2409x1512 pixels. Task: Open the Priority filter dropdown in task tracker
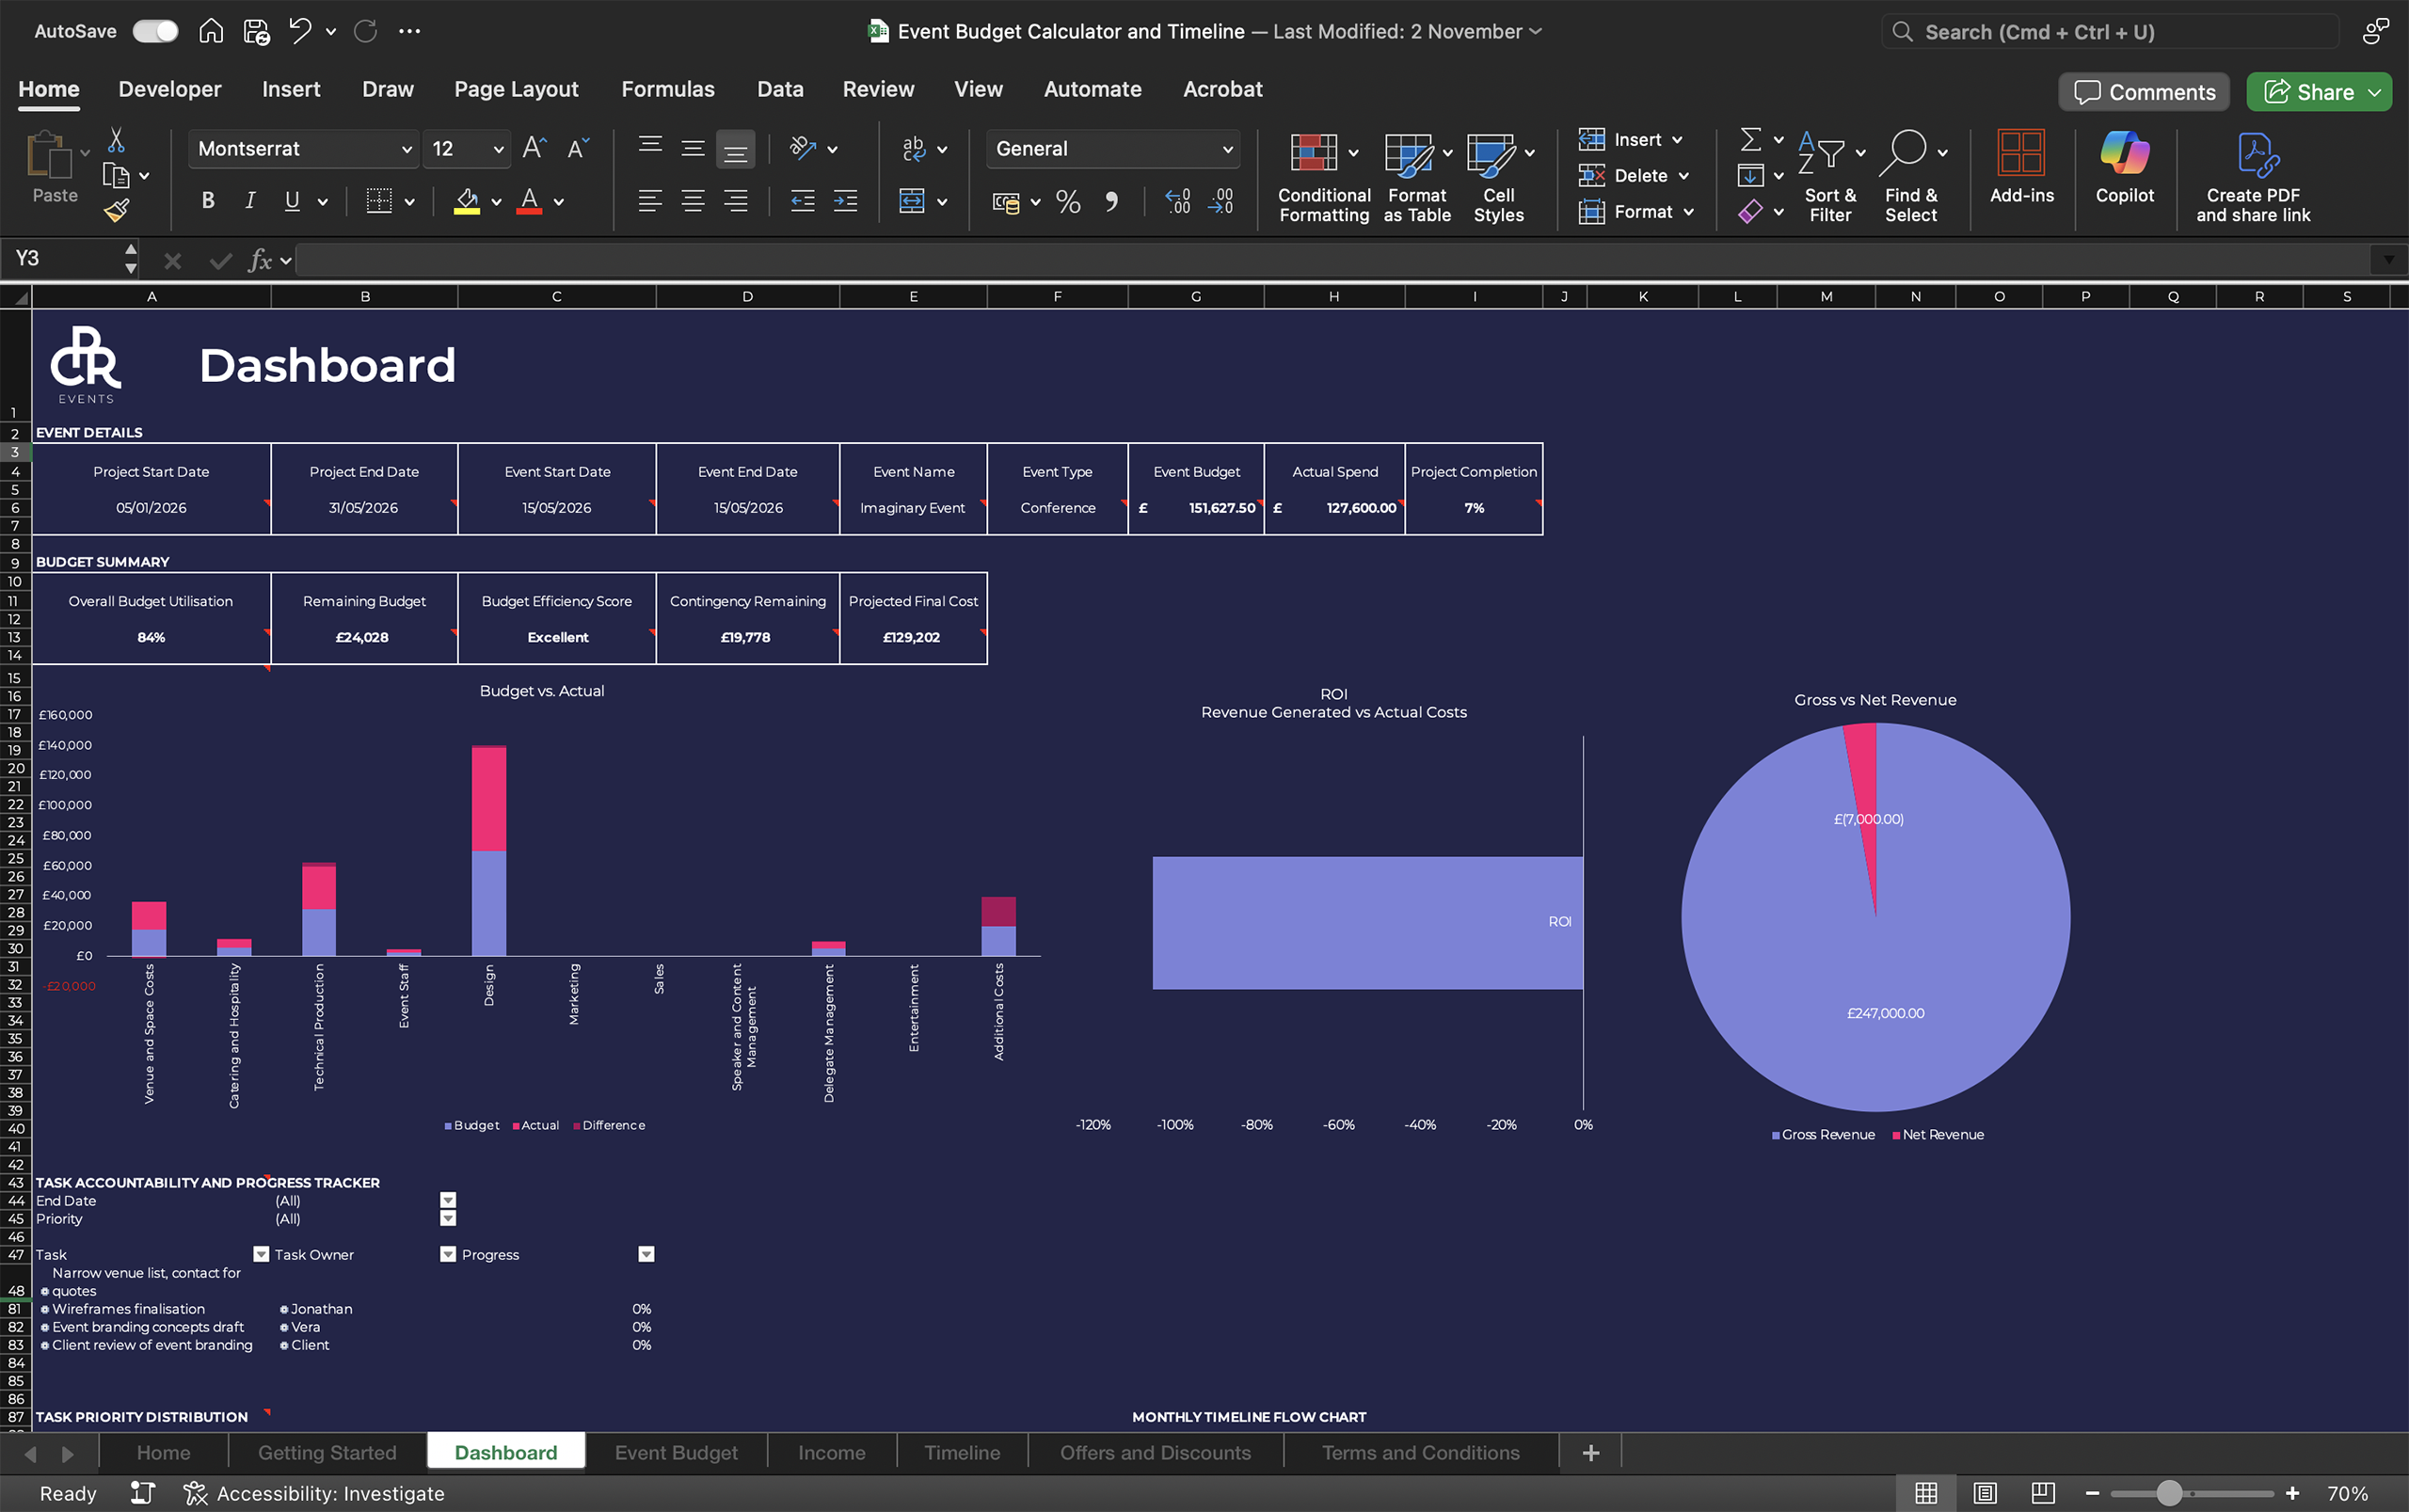[x=448, y=1219]
